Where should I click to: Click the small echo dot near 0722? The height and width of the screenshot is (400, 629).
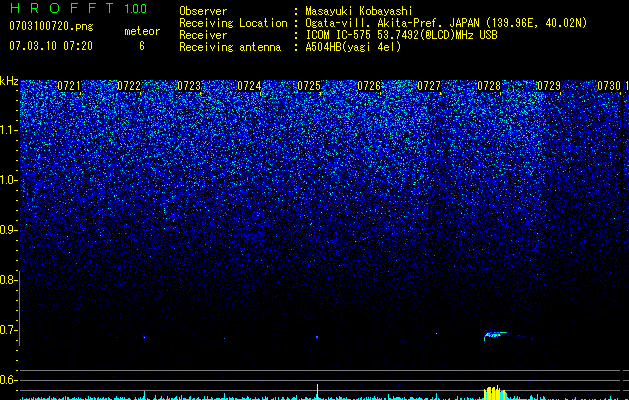pyautogui.click(x=144, y=337)
